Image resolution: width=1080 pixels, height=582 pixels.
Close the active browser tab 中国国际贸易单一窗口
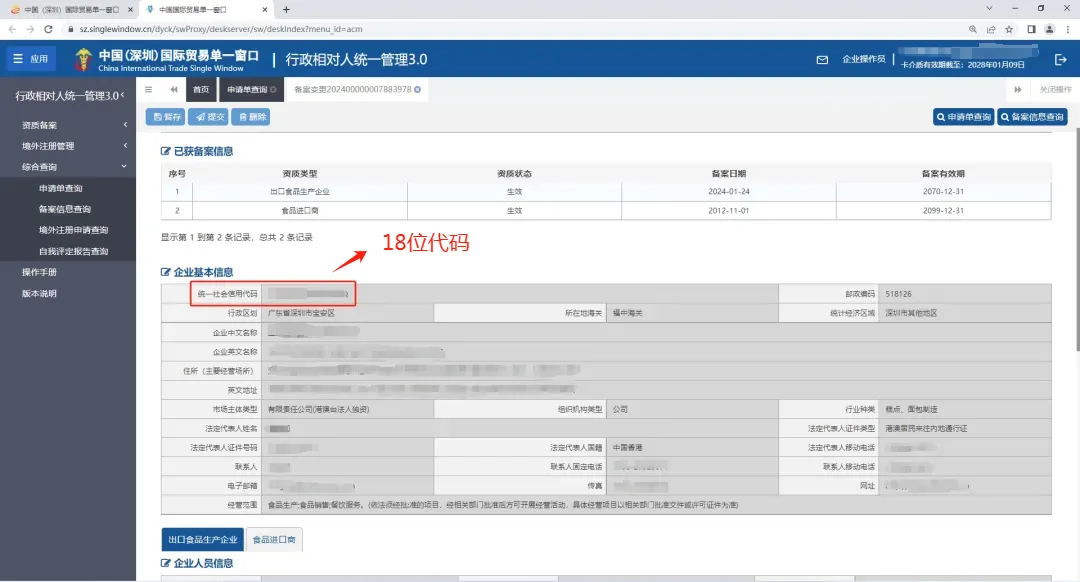[265, 10]
